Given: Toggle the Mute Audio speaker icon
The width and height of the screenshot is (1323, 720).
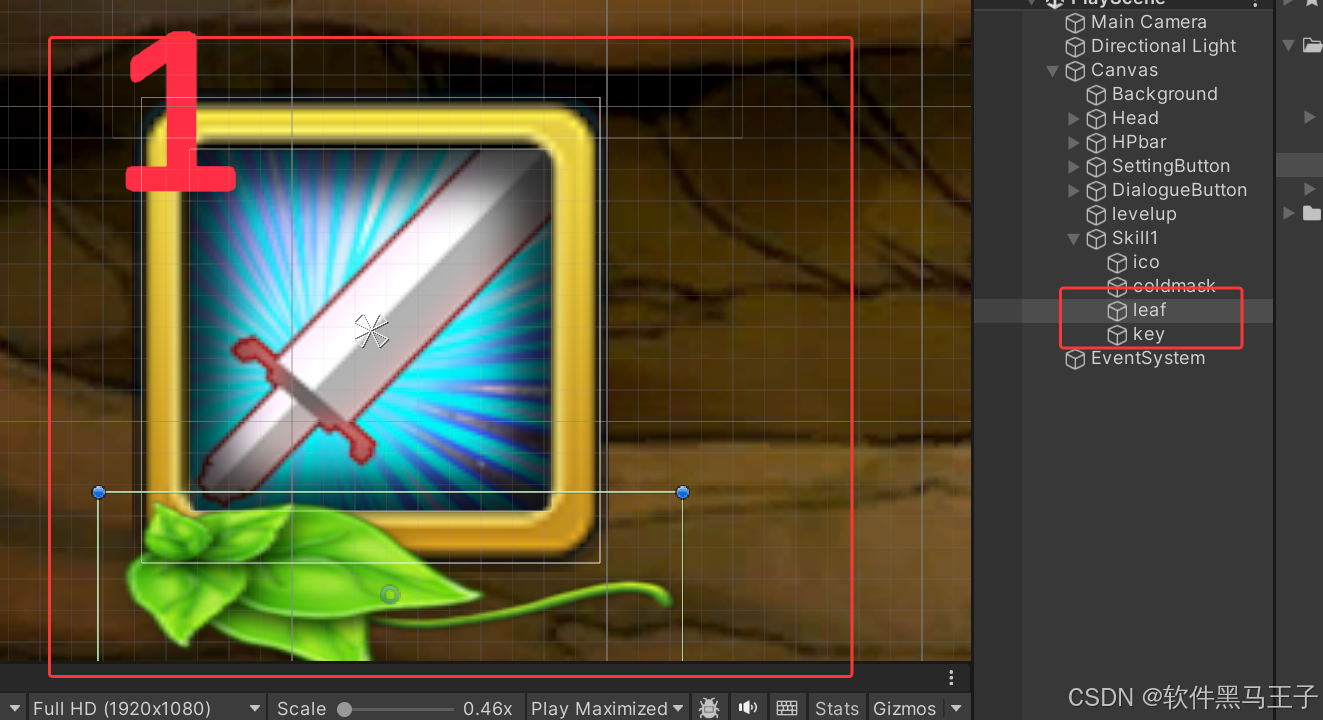Looking at the screenshot, I should click(x=747, y=708).
